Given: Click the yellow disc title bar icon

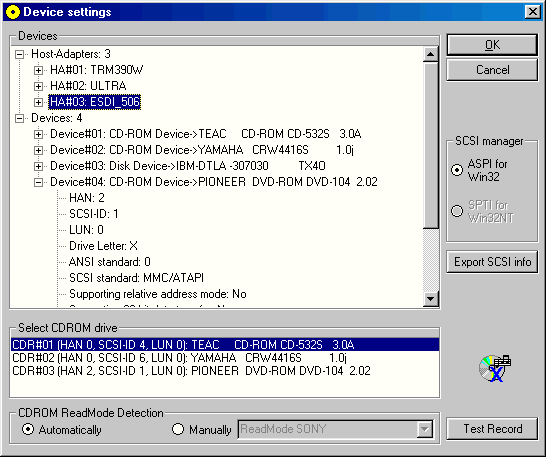Looking at the screenshot, I should (13, 12).
